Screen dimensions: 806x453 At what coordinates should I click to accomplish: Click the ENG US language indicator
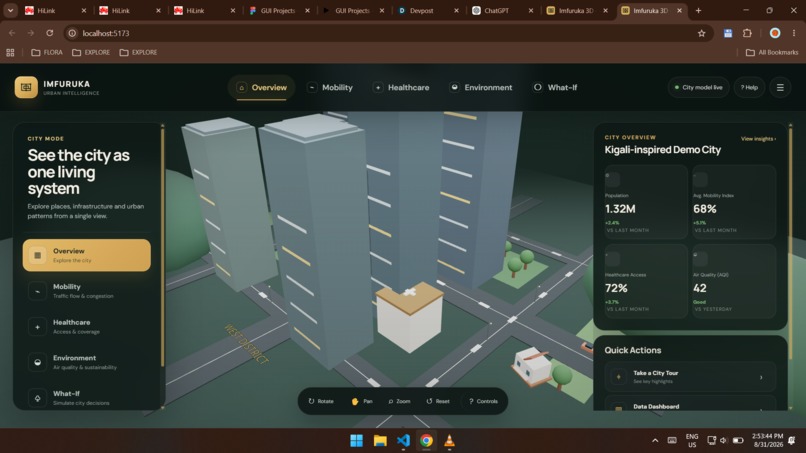click(692, 440)
